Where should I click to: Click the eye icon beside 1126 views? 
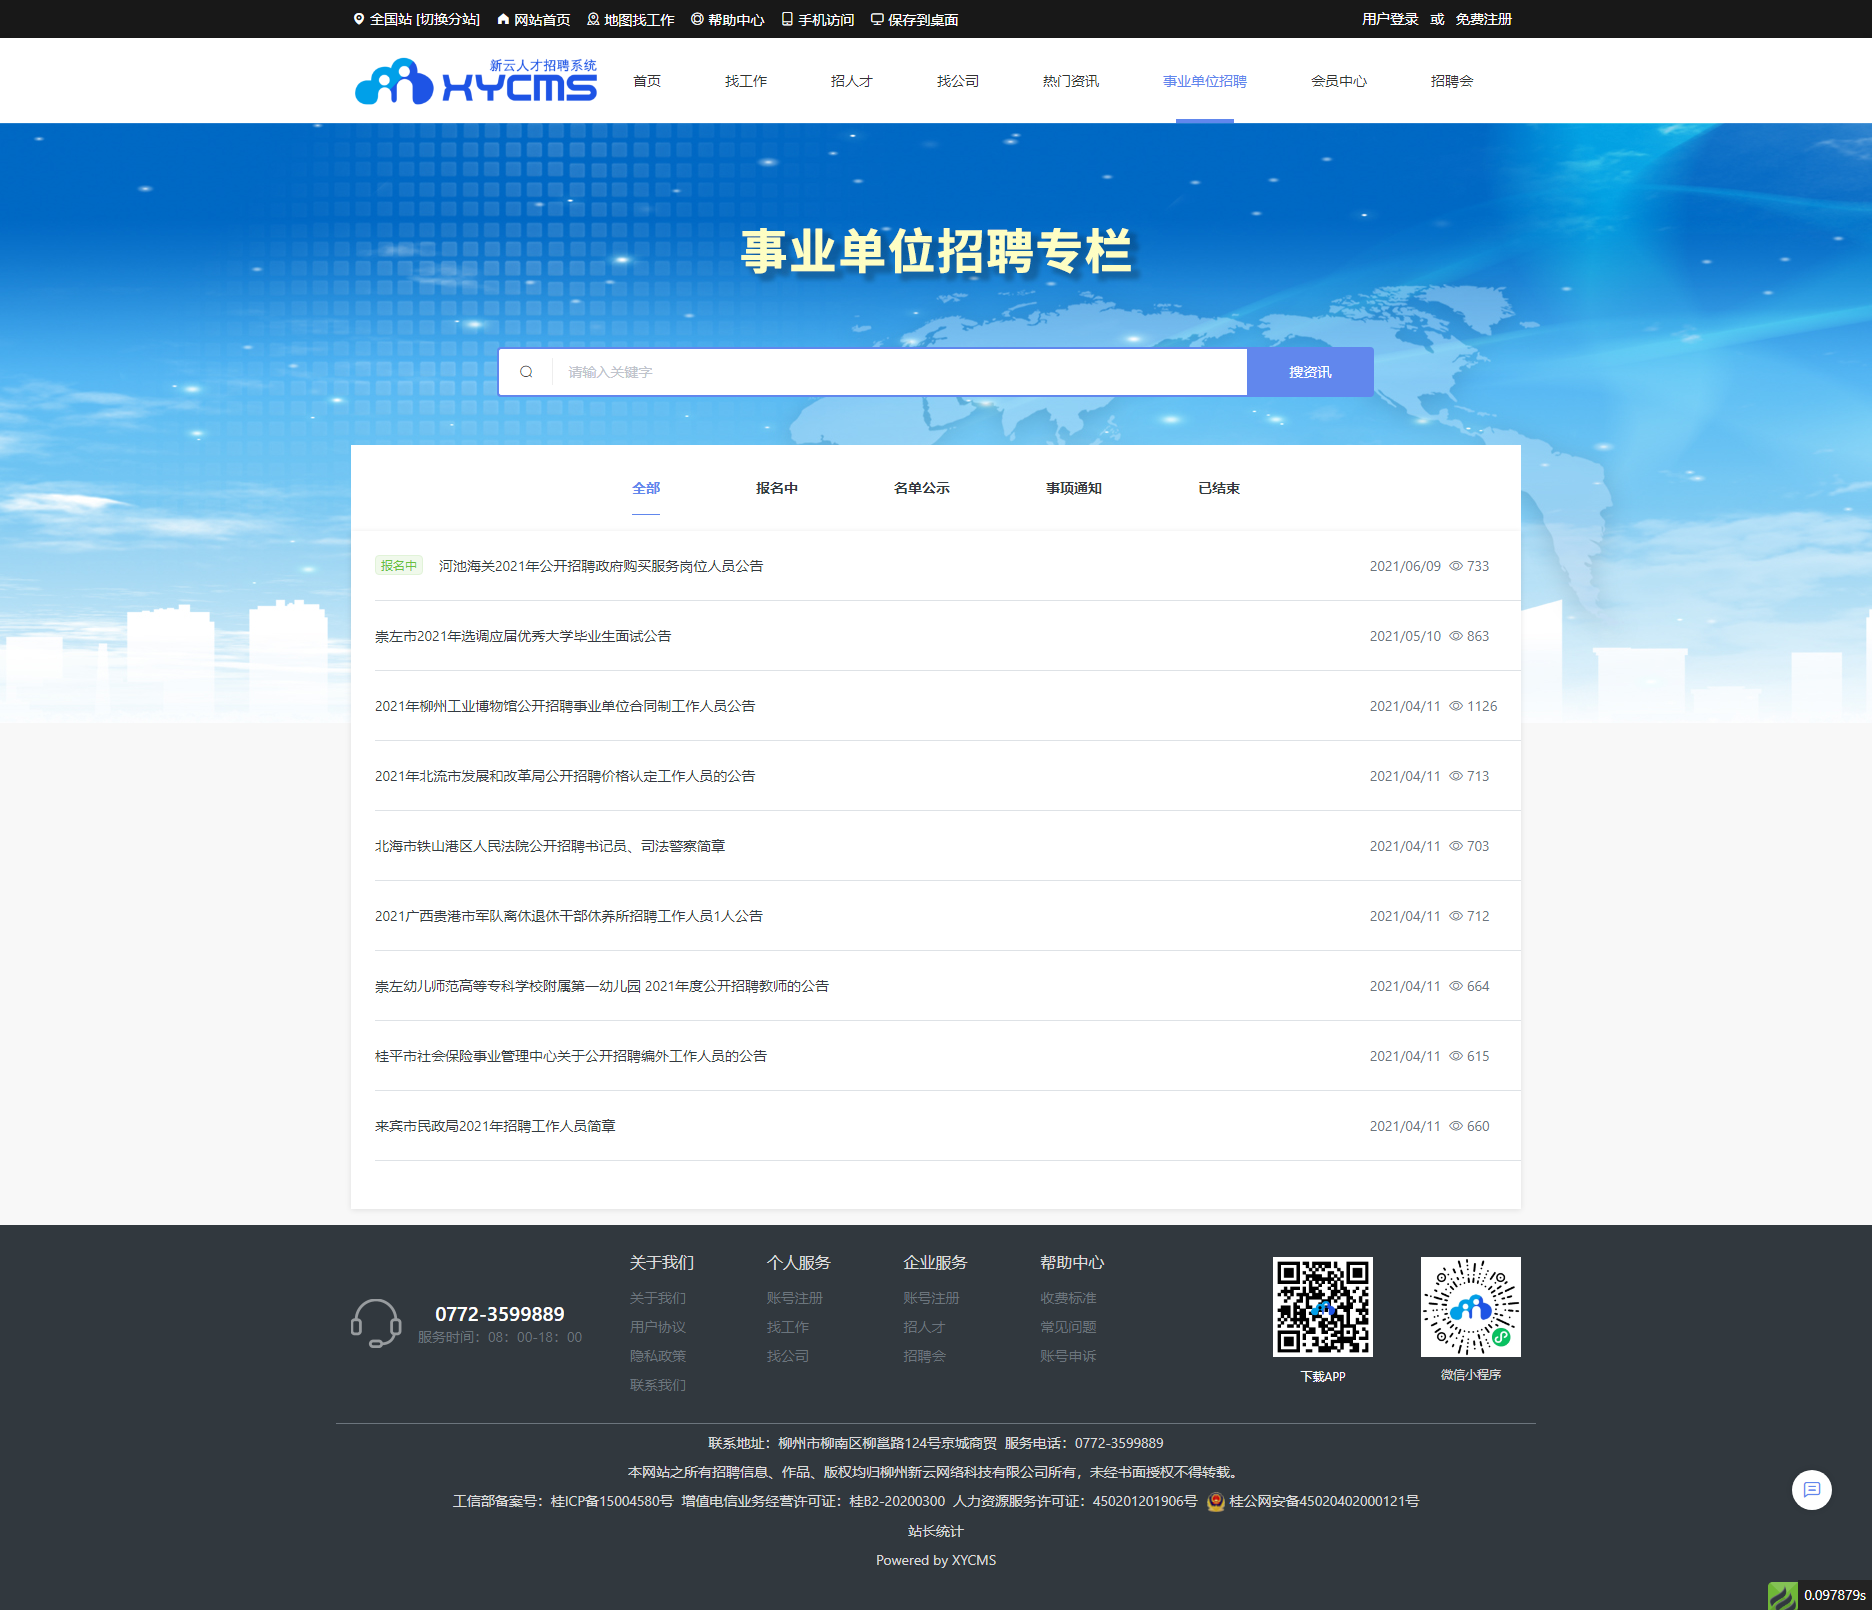[1456, 706]
